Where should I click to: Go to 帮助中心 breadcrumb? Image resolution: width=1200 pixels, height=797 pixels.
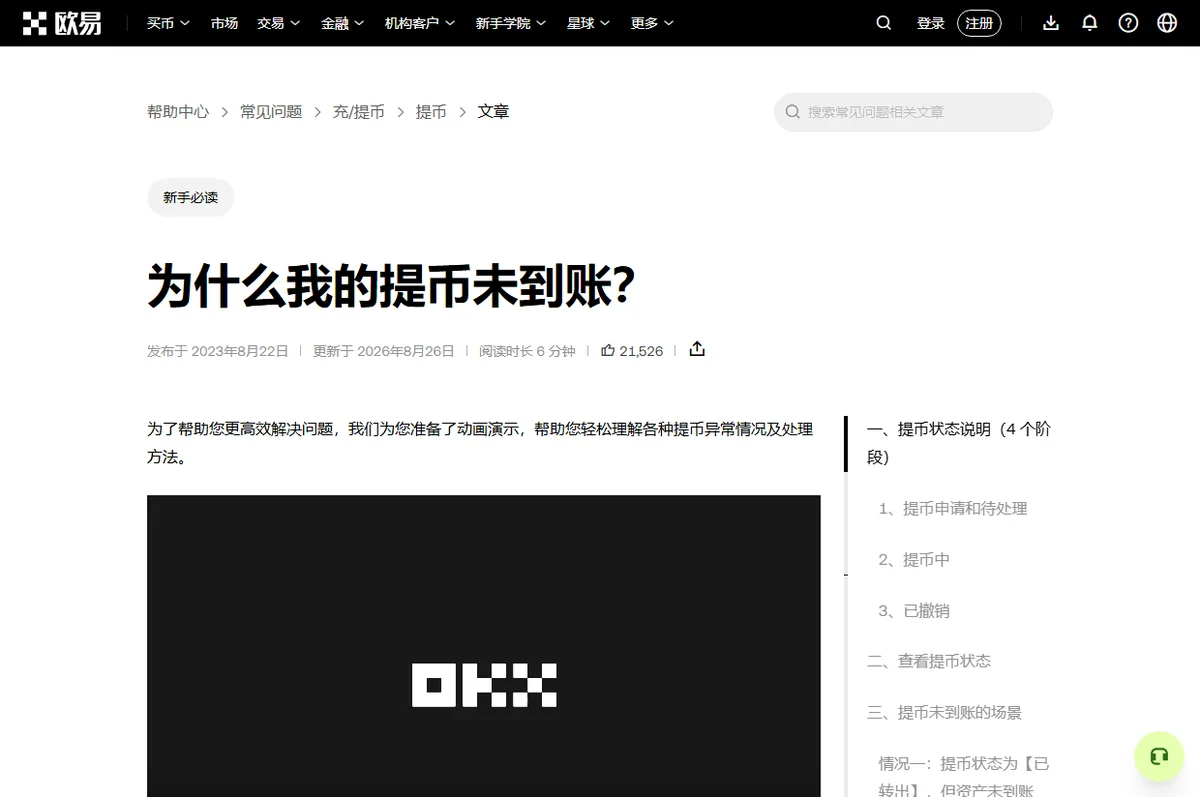coord(178,112)
